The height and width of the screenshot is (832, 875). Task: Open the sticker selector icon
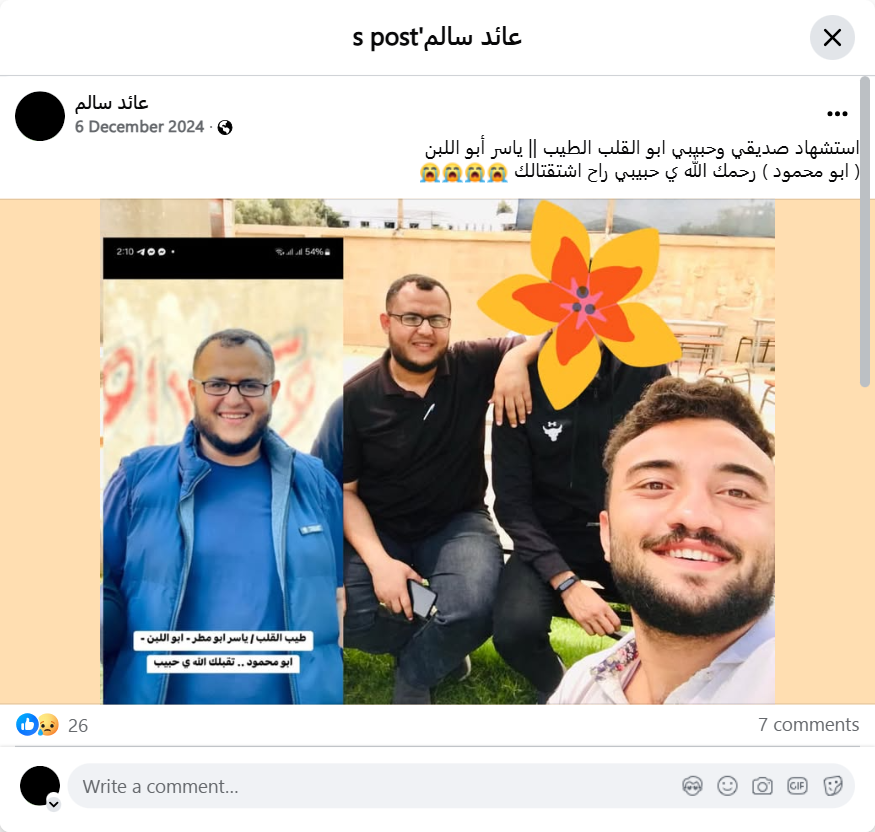click(x=832, y=786)
